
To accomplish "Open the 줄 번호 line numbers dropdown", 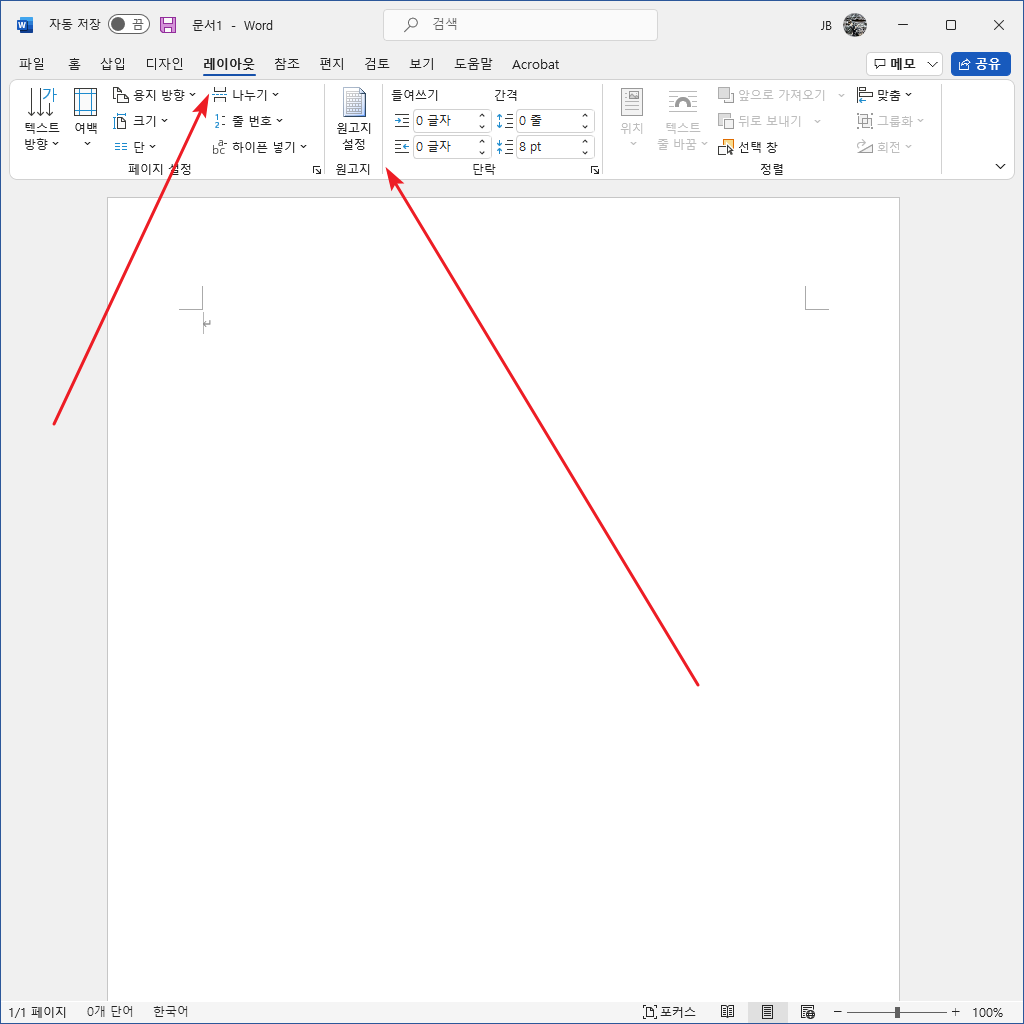I will [248, 121].
